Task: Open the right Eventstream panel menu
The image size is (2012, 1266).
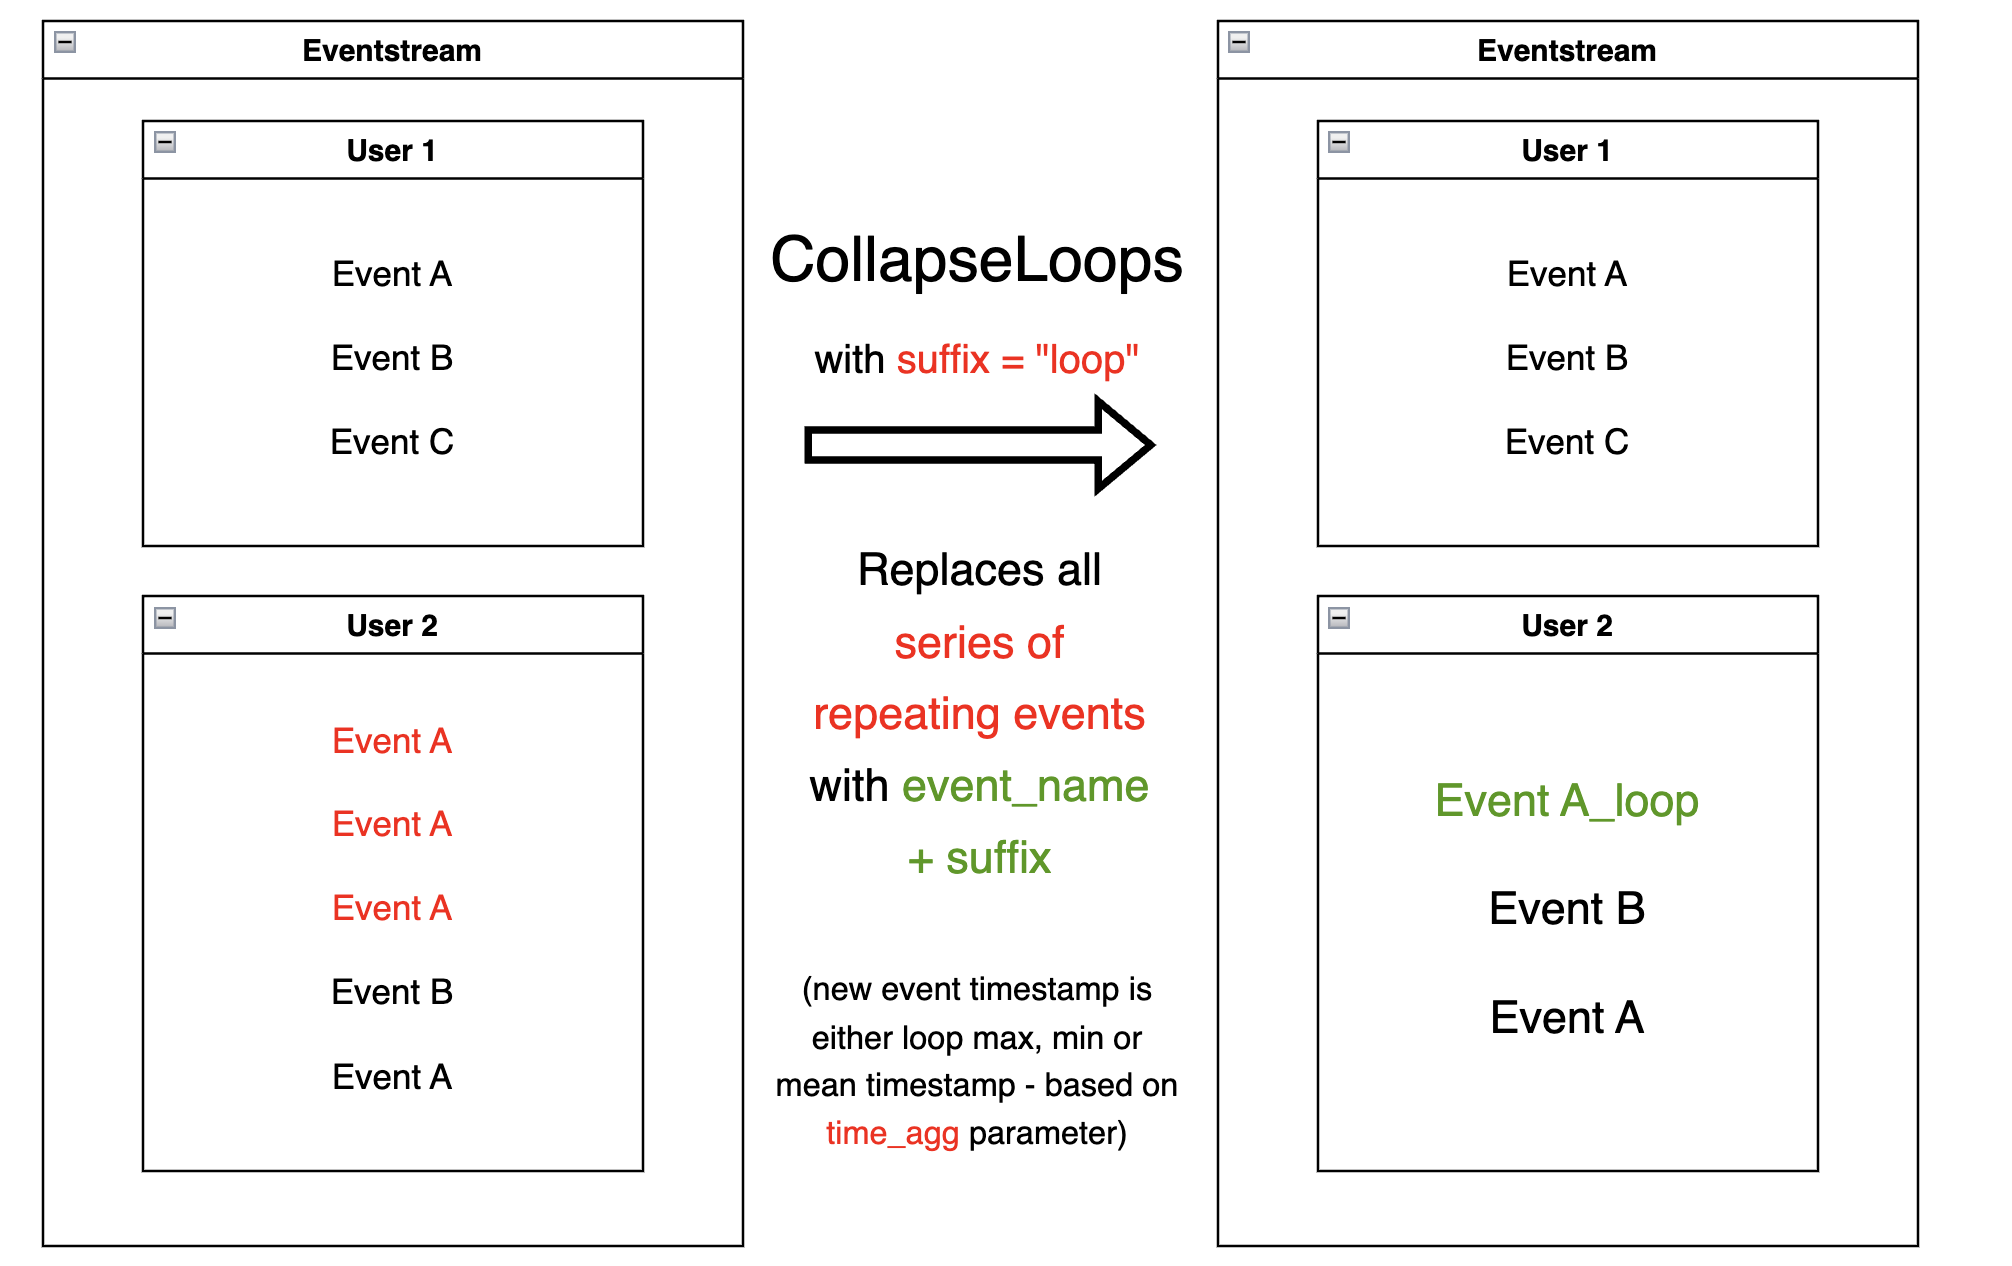Action: tap(1238, 42)
